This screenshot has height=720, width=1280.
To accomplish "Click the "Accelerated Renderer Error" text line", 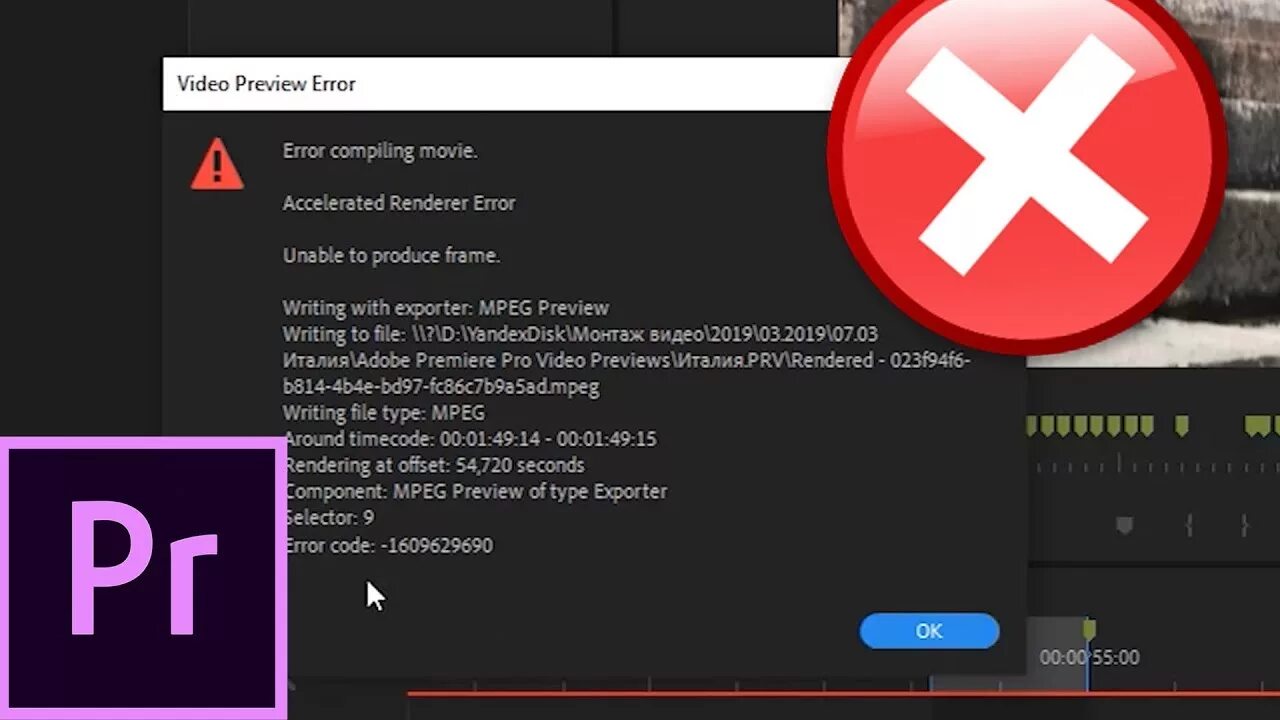I will coord(399,203).
